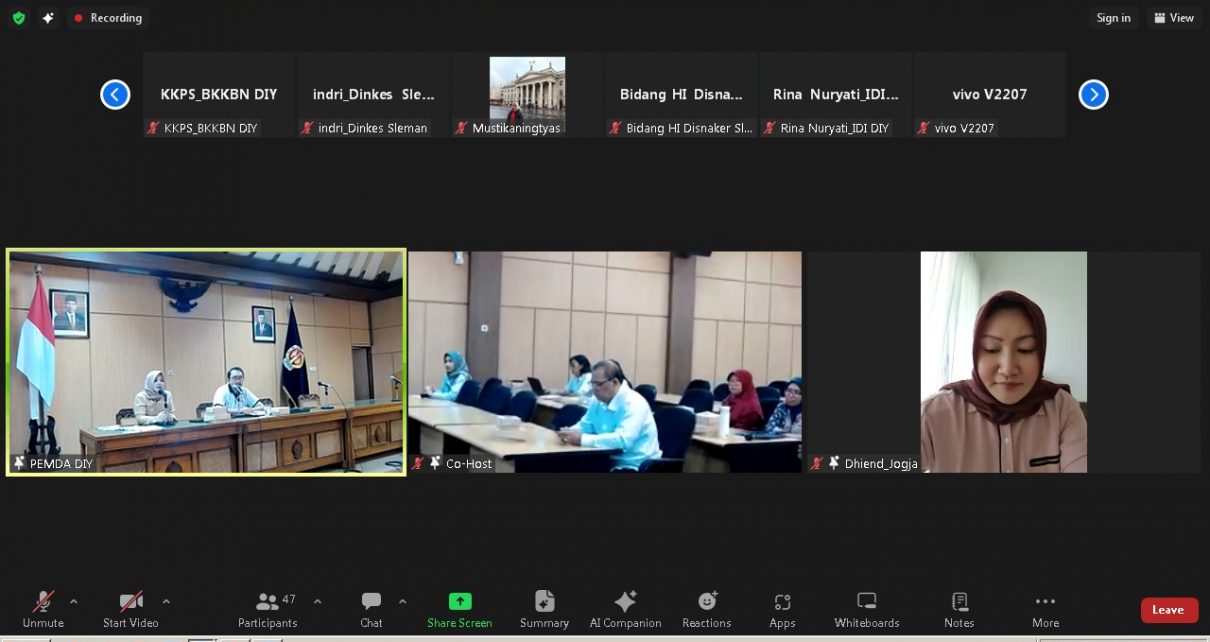Show next participants with right arrow
Viewport: 1210px width, 642px height.
[1093, 95]
